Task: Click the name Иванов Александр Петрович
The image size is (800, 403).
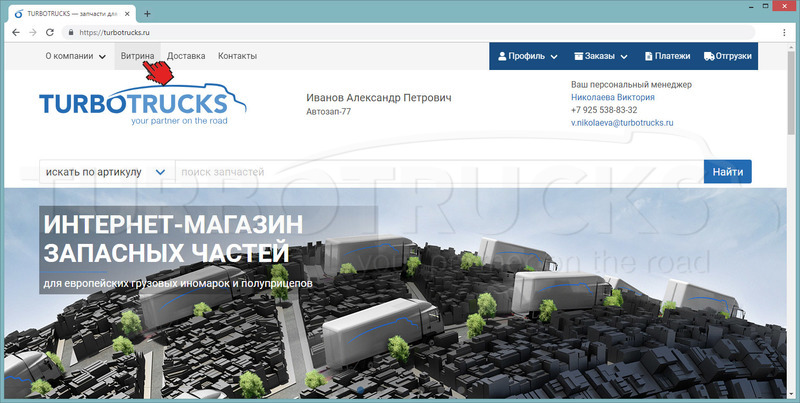Action: (x=379, y=97)
